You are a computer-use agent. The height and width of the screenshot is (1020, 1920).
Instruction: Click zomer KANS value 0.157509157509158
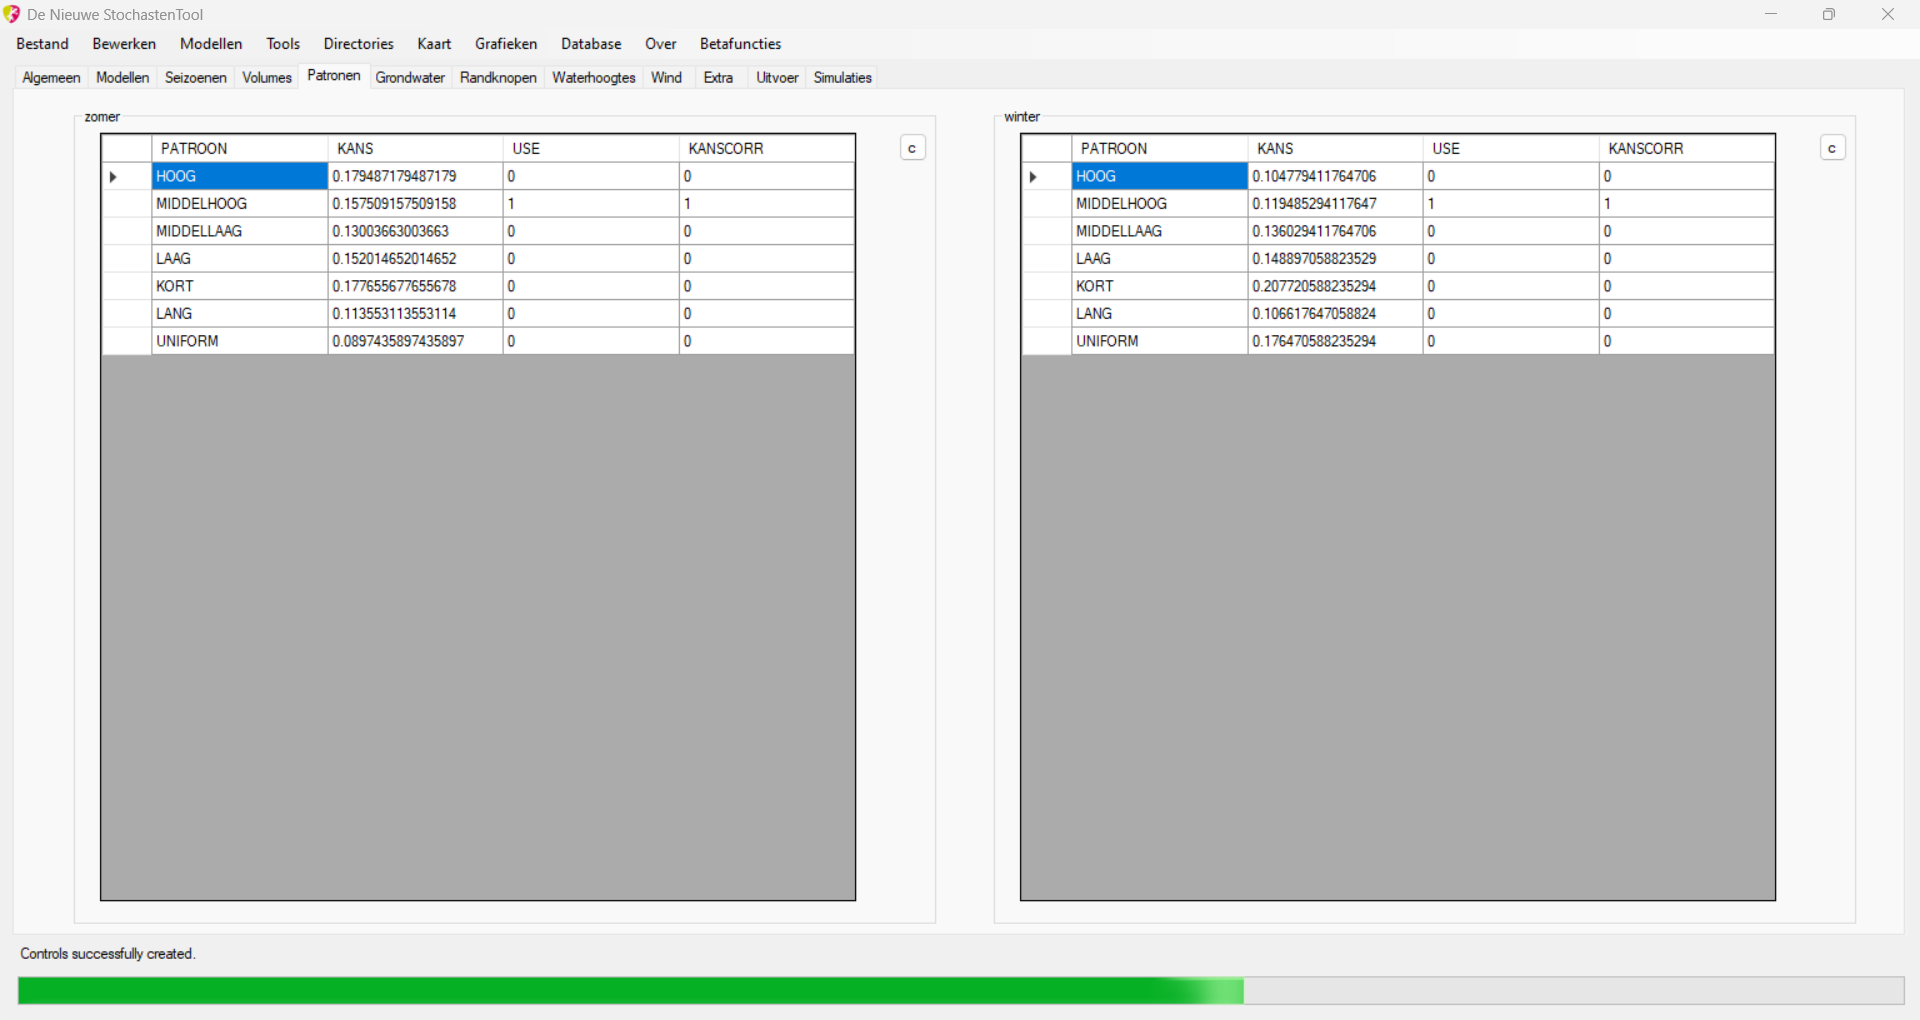coord(416,204)
